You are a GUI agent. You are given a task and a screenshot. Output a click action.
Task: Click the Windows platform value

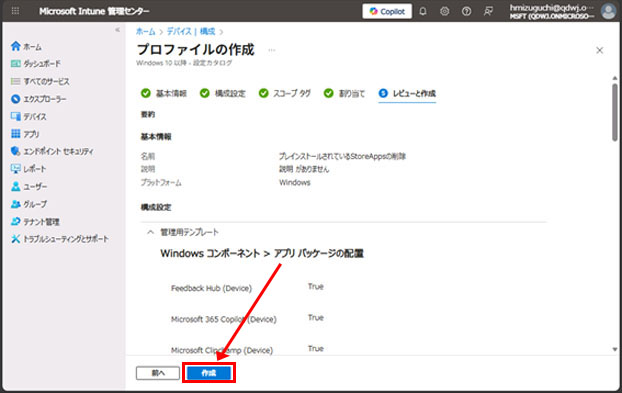pyautogui.click(x=295, y=182)
